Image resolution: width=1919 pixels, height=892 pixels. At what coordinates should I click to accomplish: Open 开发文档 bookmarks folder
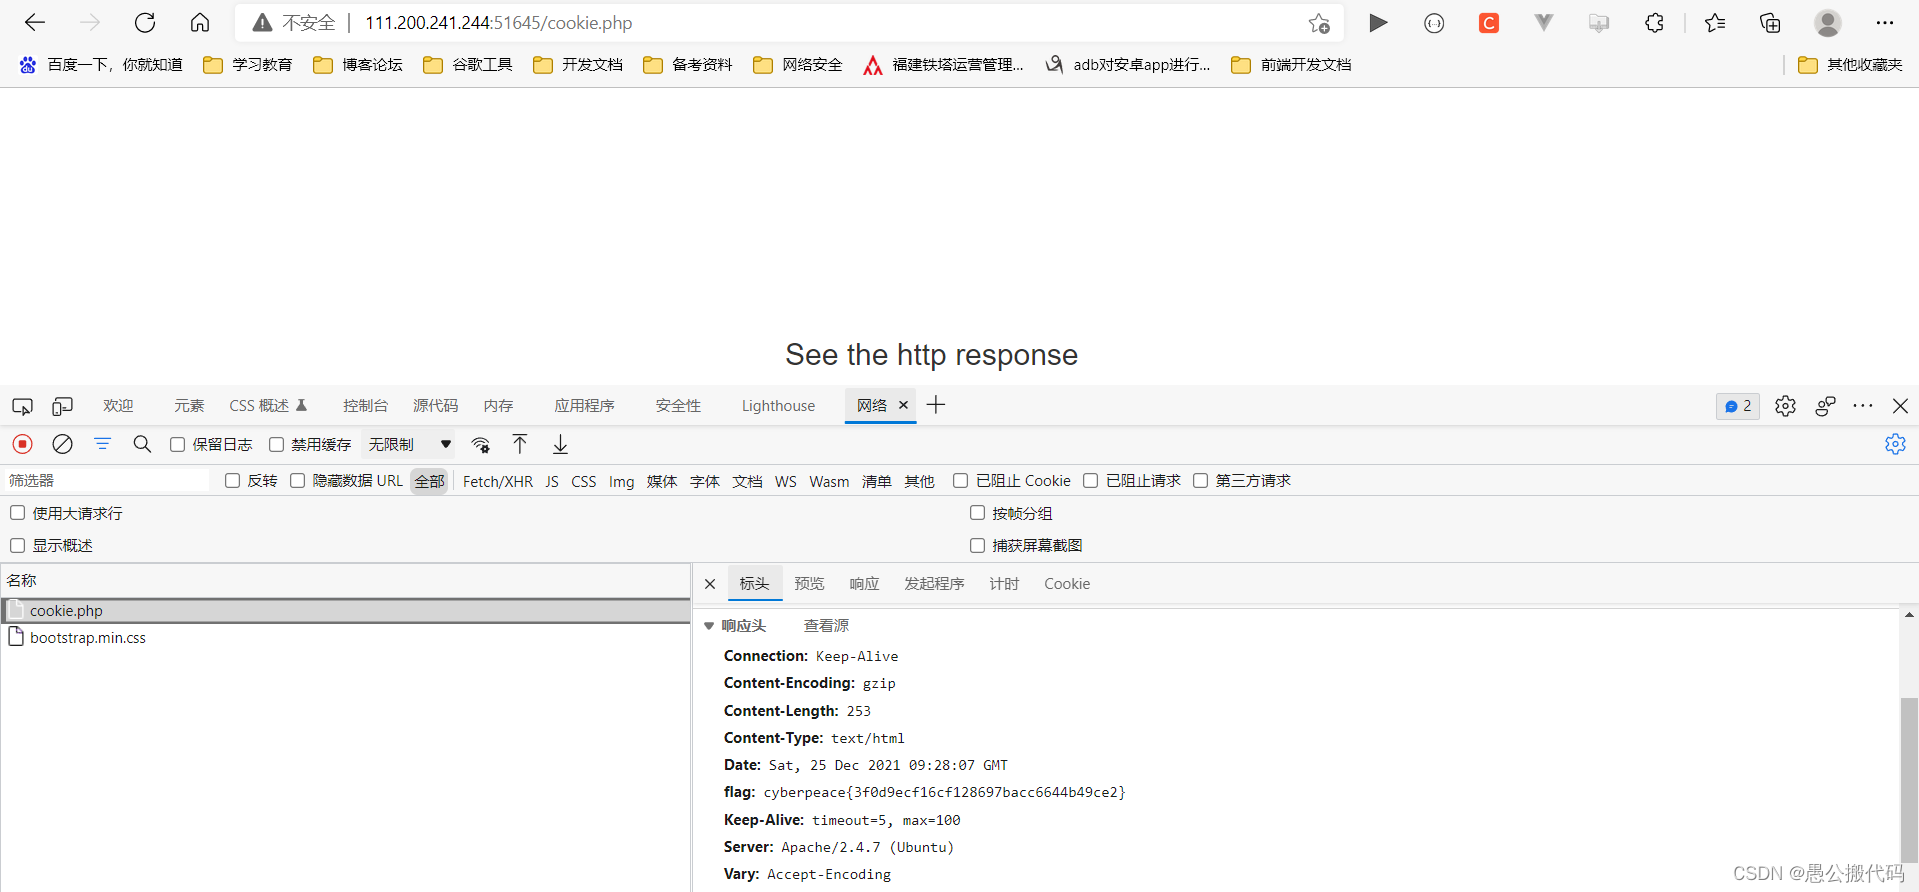coord(577,65)
